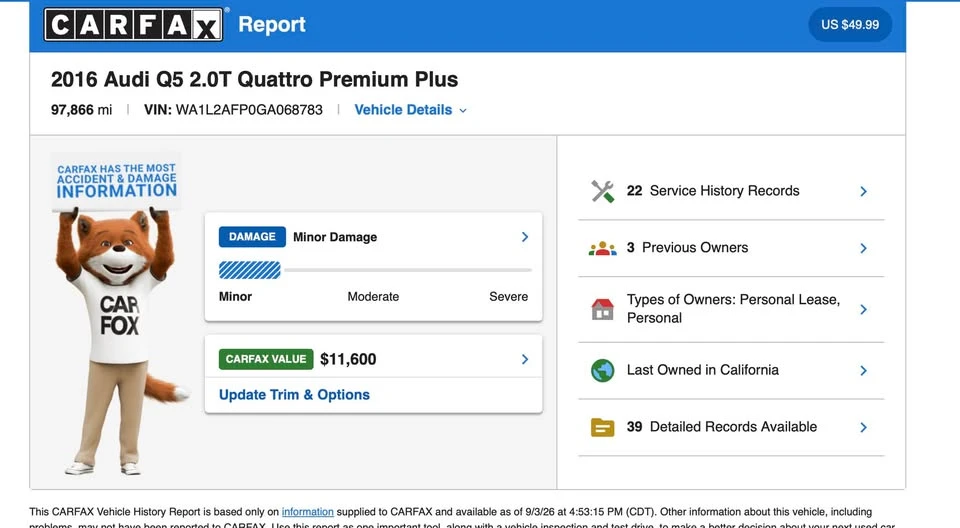Click the globe Last Owned icon

(602, 371)
